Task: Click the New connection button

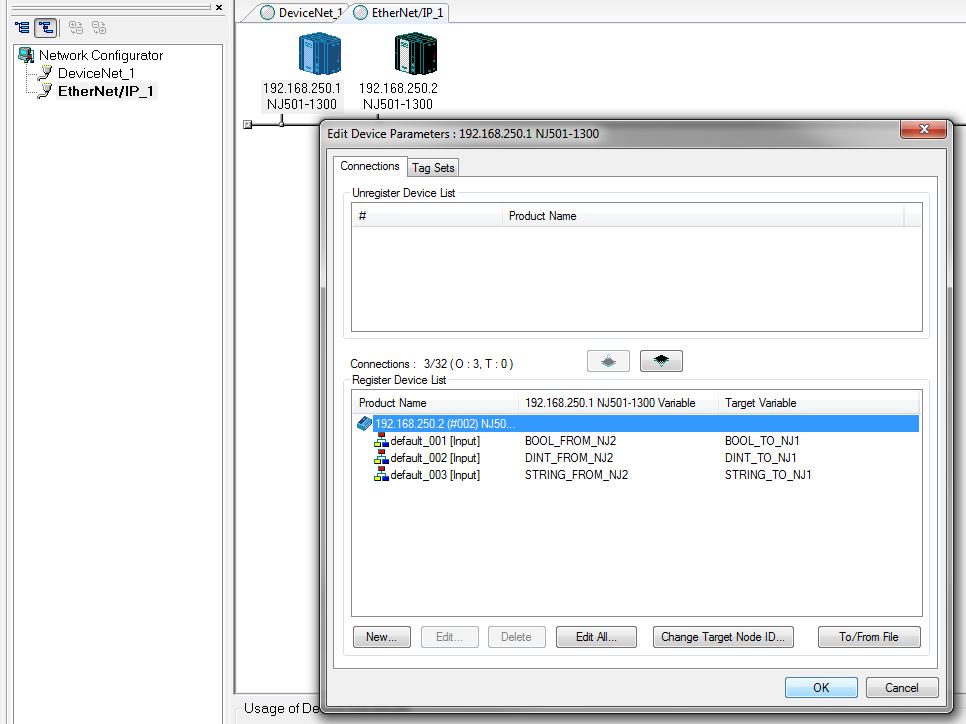Action: pyautogui.click(x=381, y=637)
